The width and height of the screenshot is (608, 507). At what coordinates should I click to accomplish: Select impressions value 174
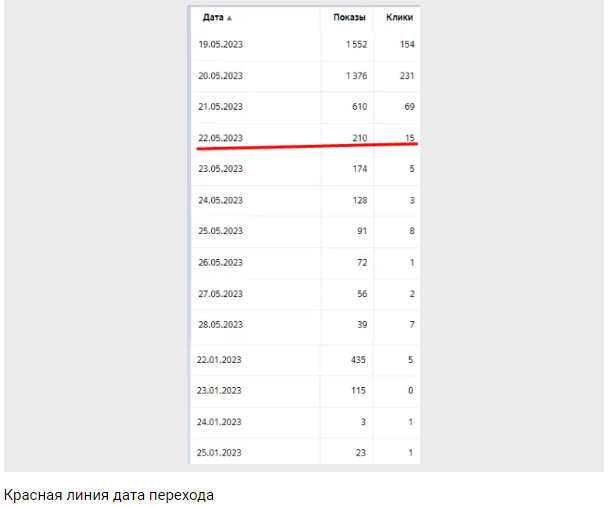point(359,169)
